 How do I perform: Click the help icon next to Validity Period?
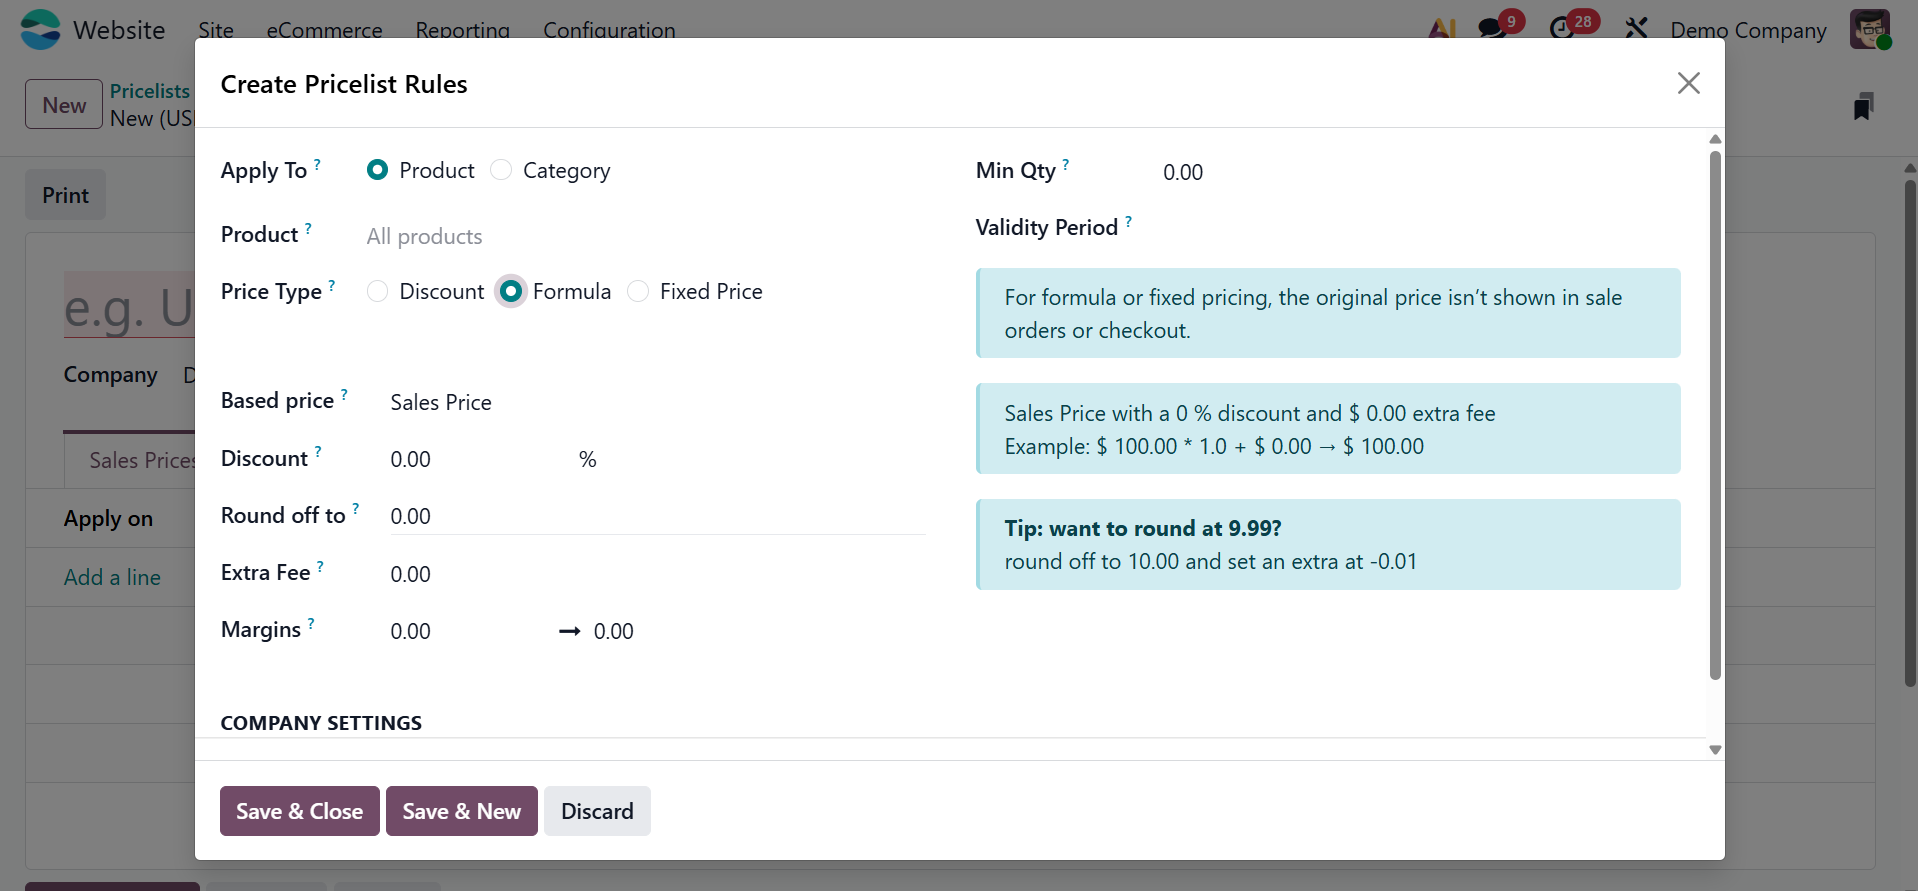1129,222
